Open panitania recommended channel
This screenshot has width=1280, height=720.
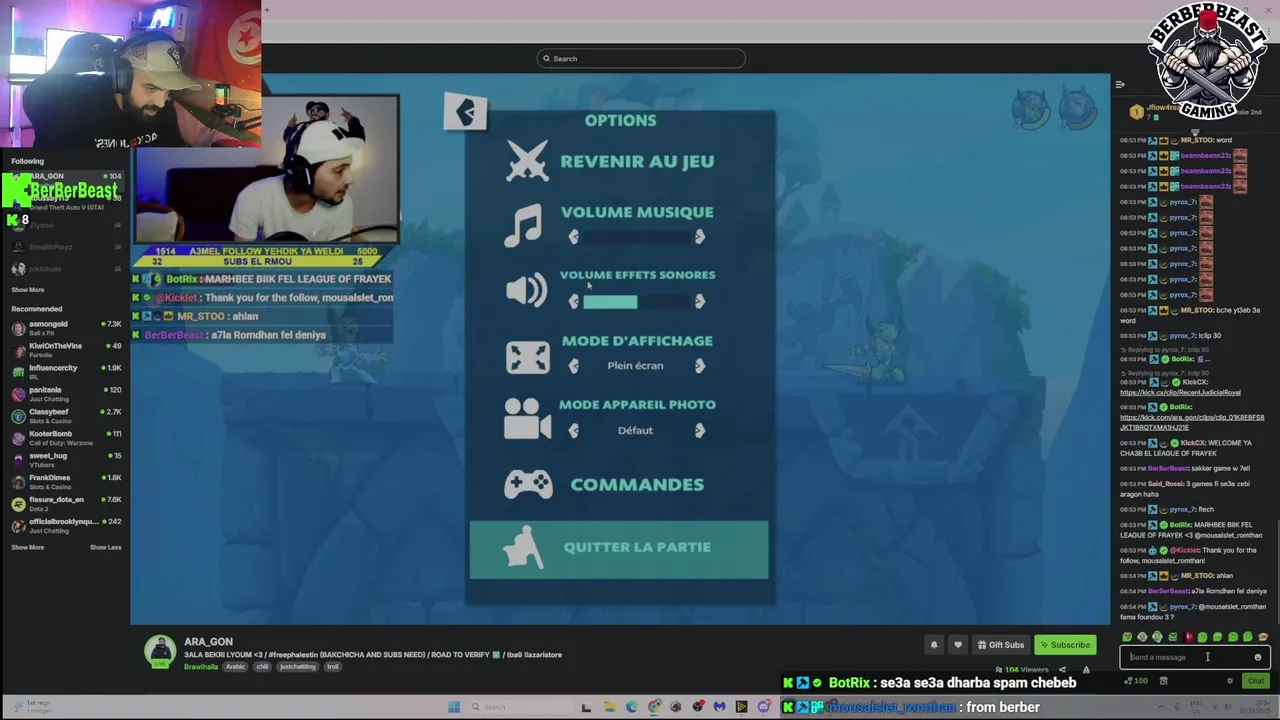pos(66,394)
